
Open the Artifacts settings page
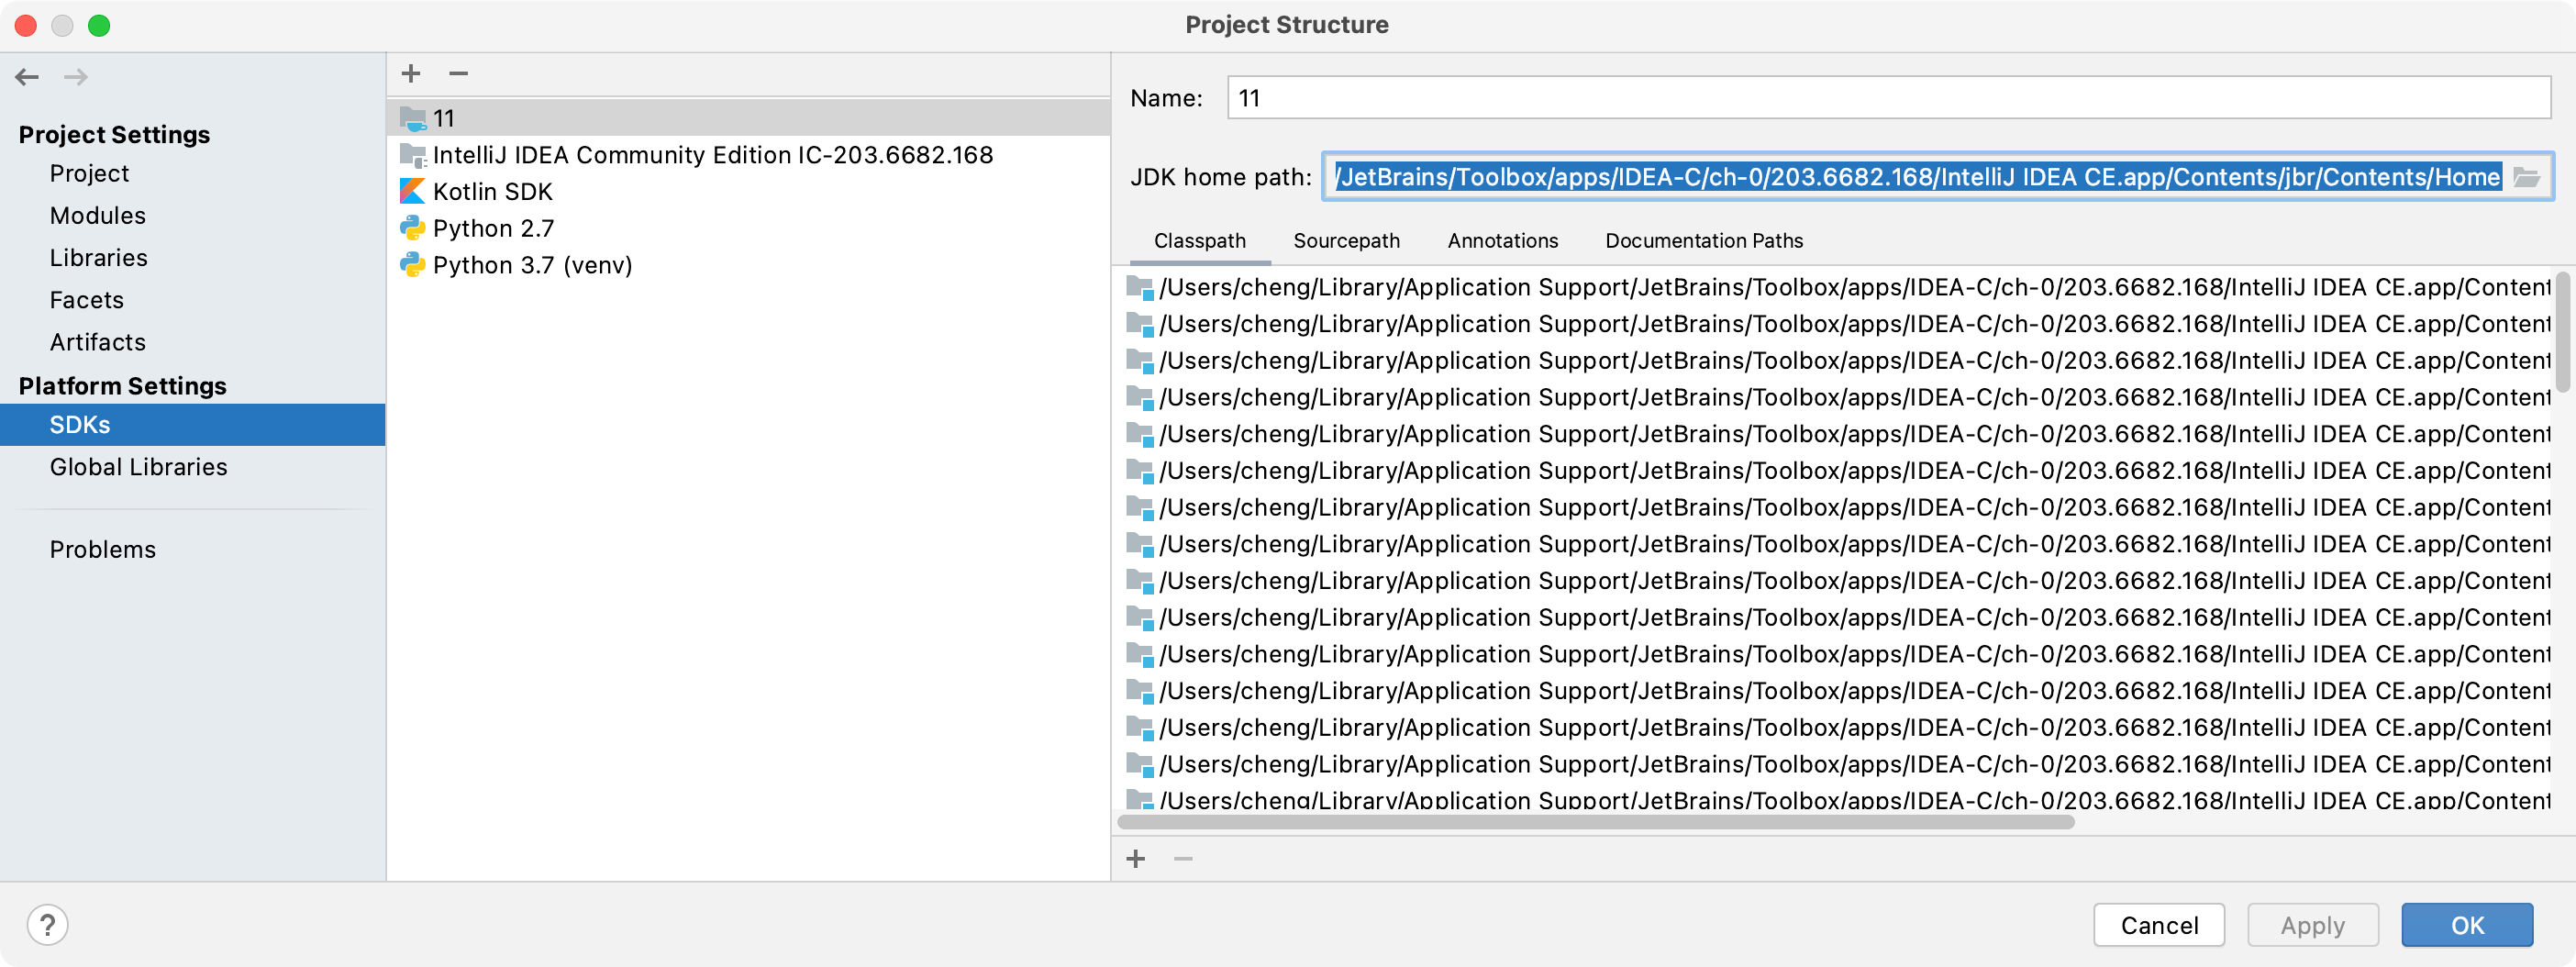click(98, 342)
